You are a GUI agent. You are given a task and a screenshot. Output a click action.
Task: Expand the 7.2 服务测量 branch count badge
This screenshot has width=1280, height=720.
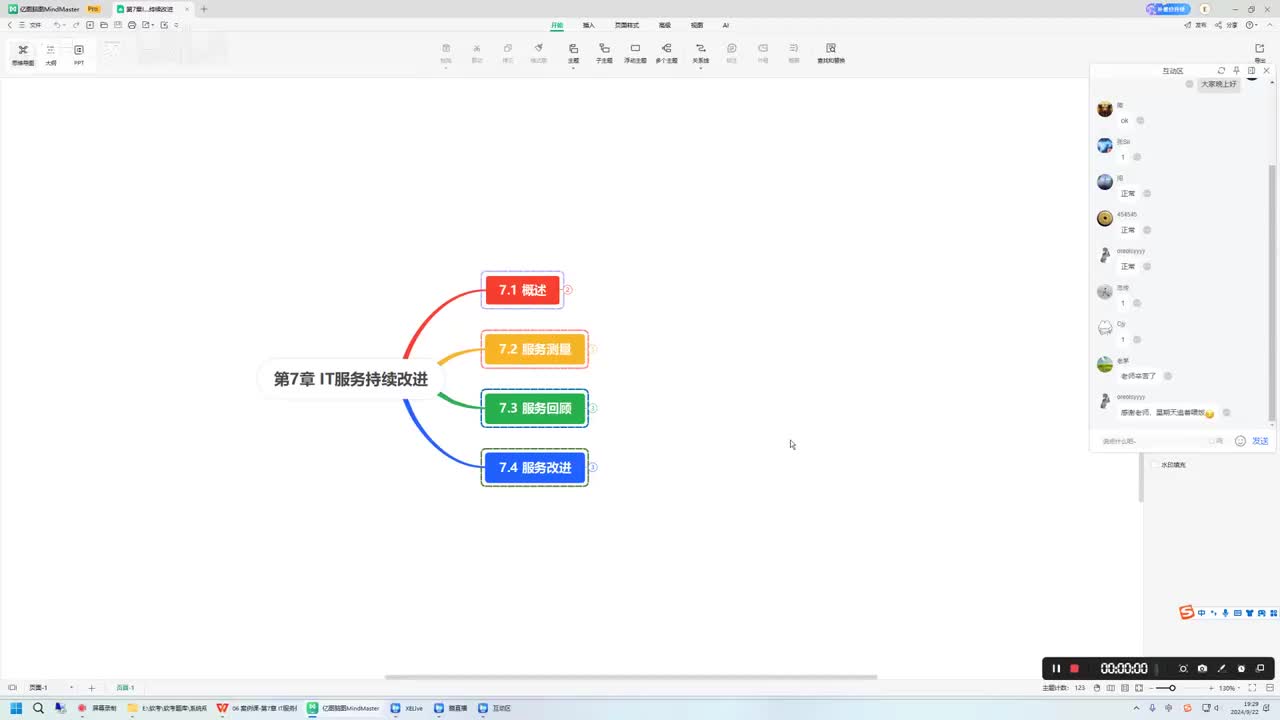click(x=593, y=349)
